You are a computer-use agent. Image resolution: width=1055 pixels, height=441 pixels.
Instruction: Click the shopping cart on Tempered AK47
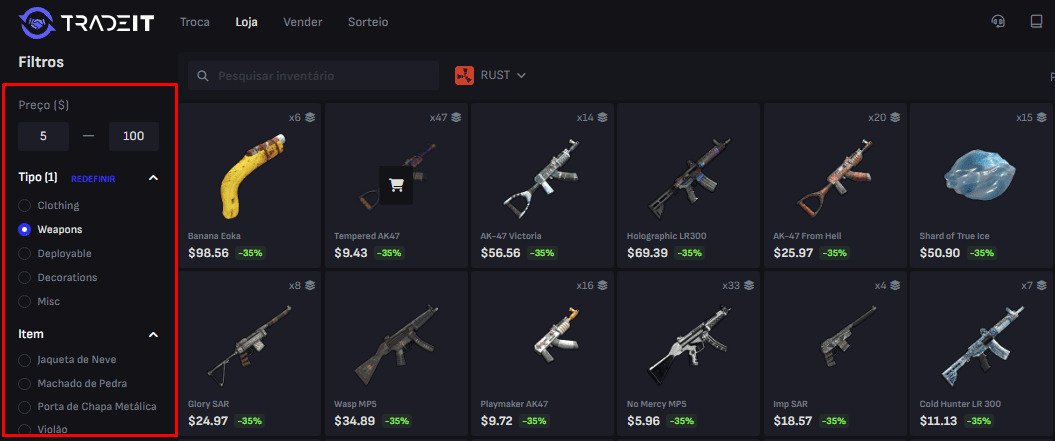(x=396, y=185)
